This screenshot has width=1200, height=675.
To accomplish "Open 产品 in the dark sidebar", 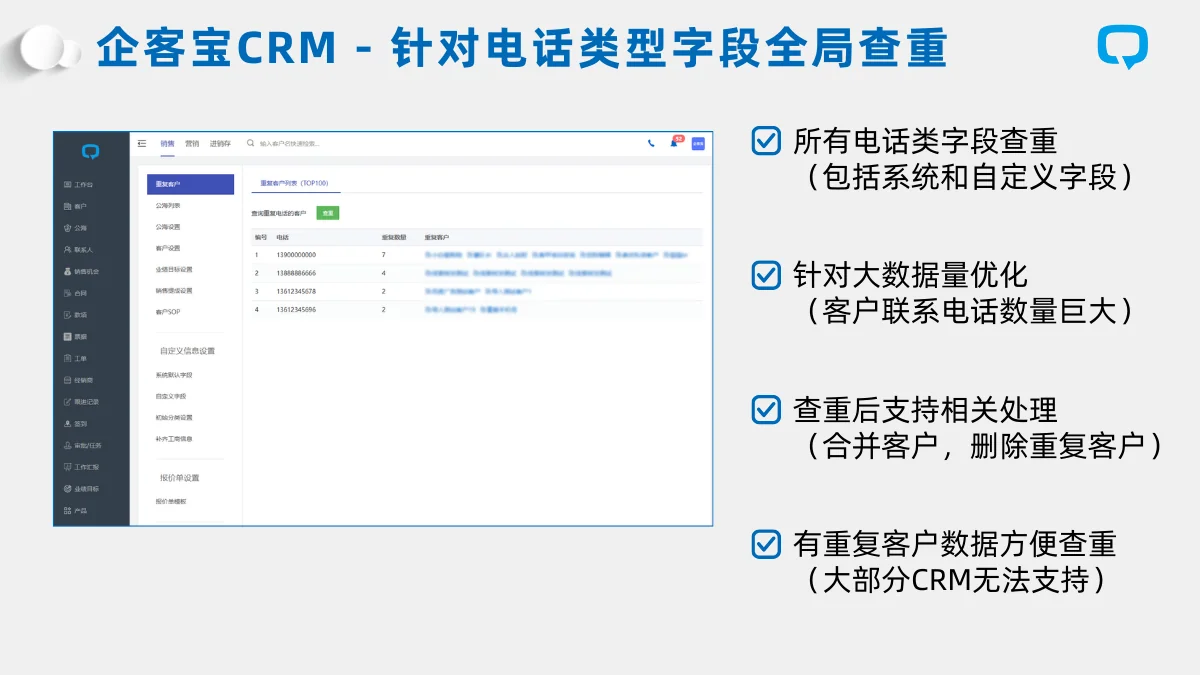I will point(75,511).
